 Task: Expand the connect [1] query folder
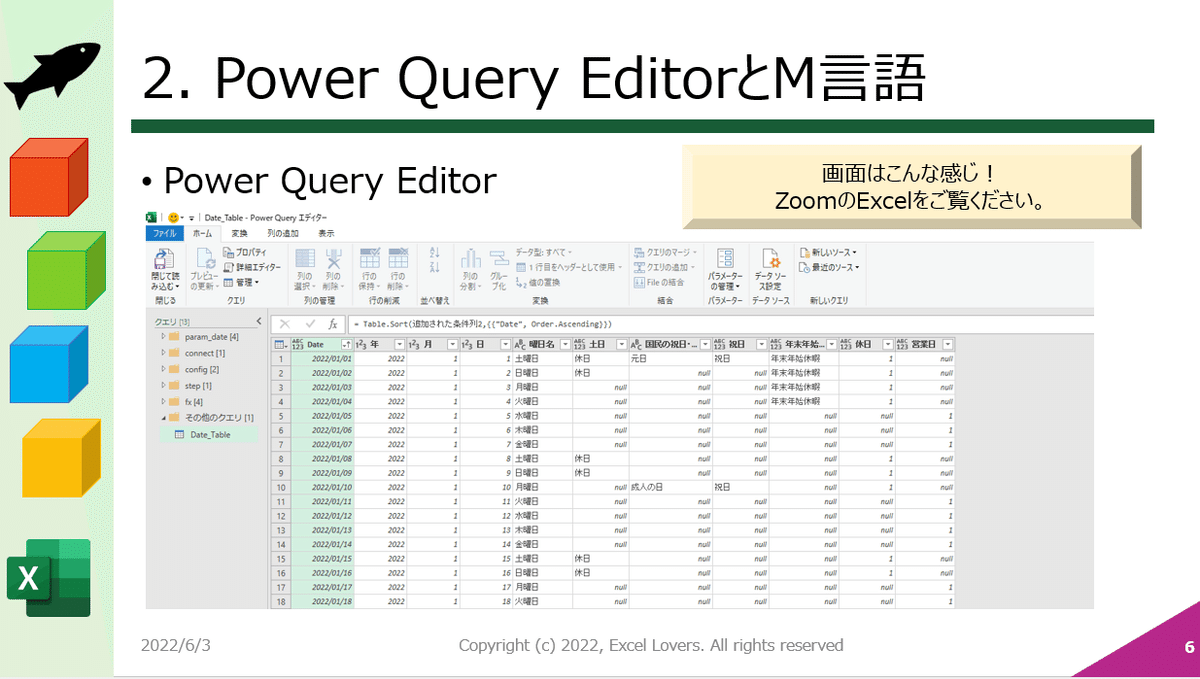163,353
